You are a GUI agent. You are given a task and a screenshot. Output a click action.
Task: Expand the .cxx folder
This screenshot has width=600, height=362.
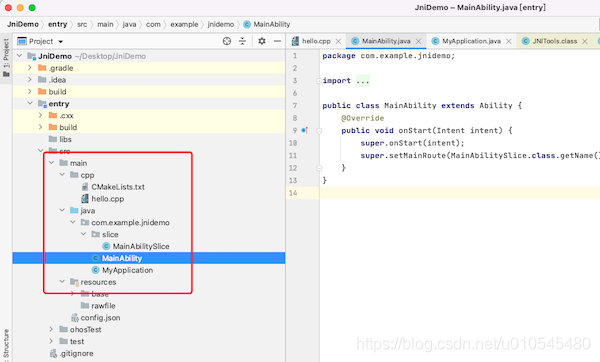(41, 115)
